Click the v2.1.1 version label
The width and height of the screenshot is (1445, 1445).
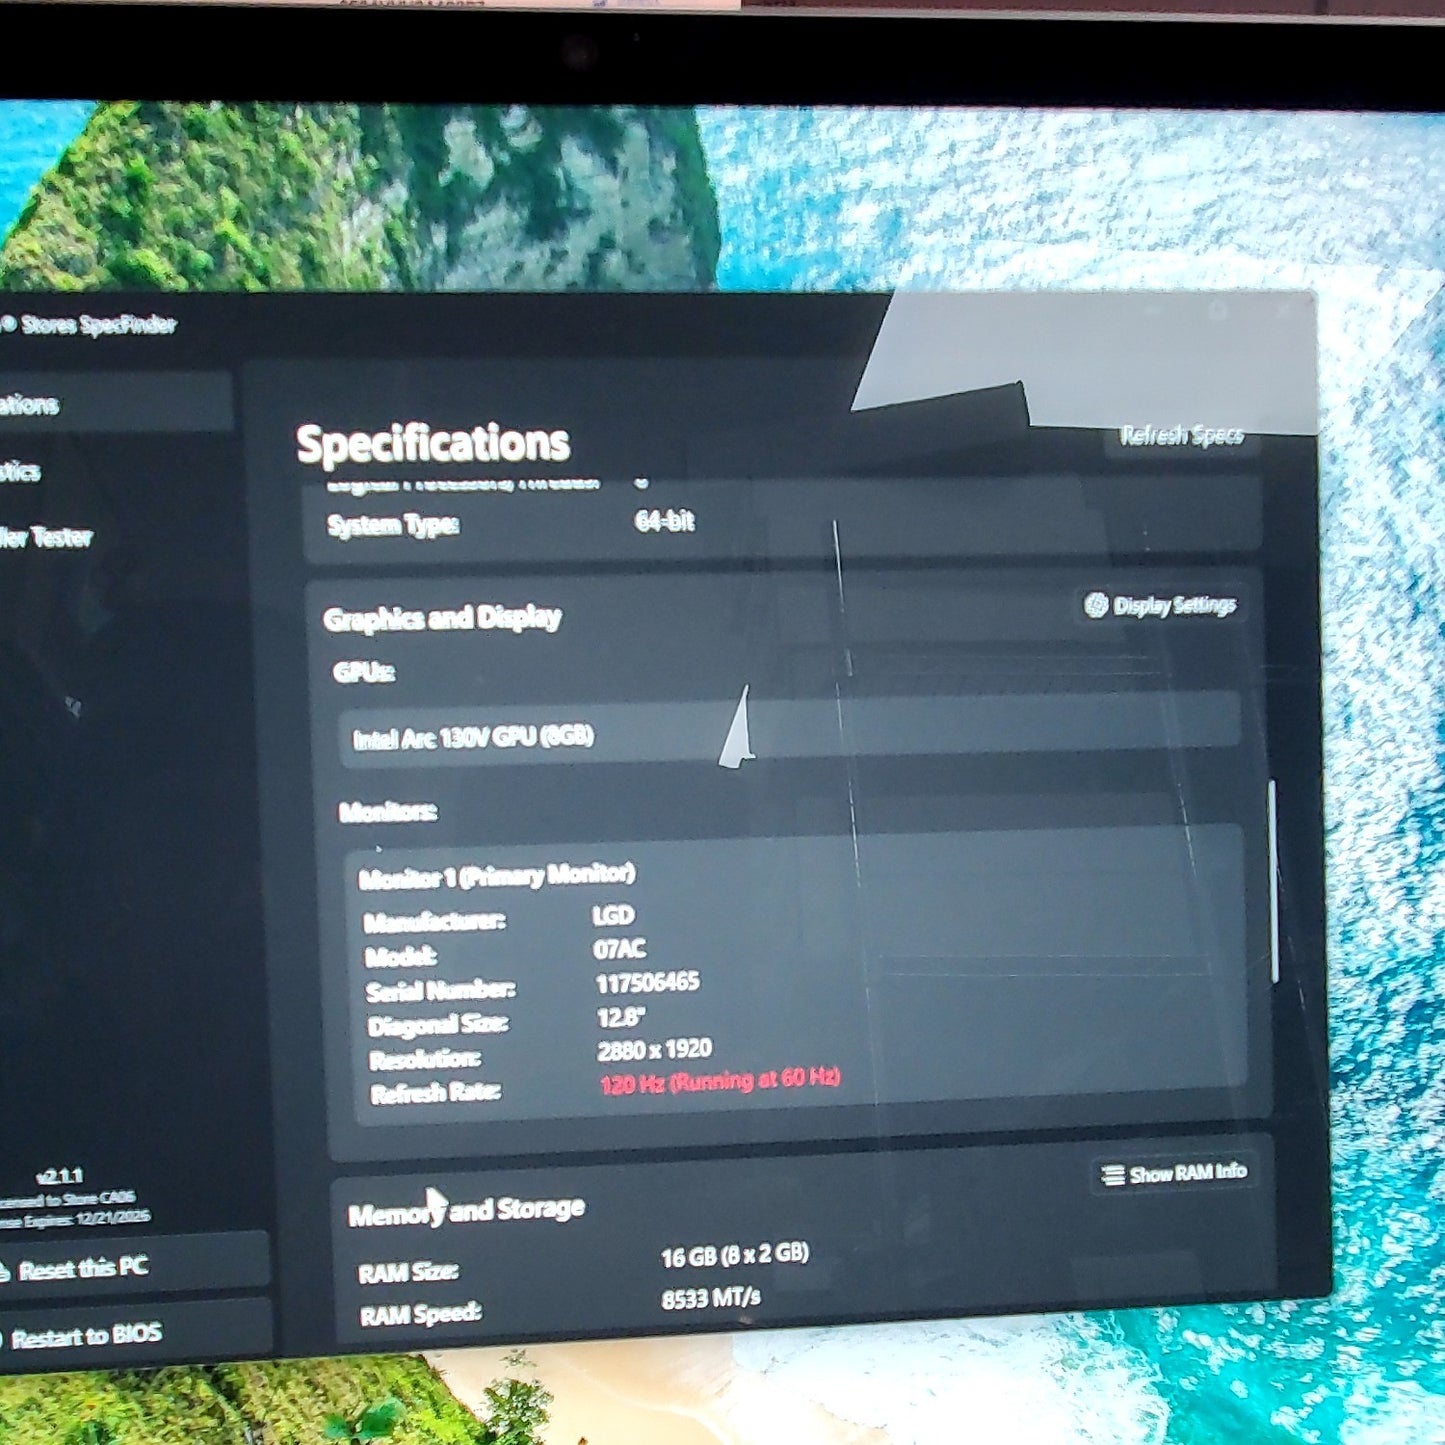point(59,1176)
